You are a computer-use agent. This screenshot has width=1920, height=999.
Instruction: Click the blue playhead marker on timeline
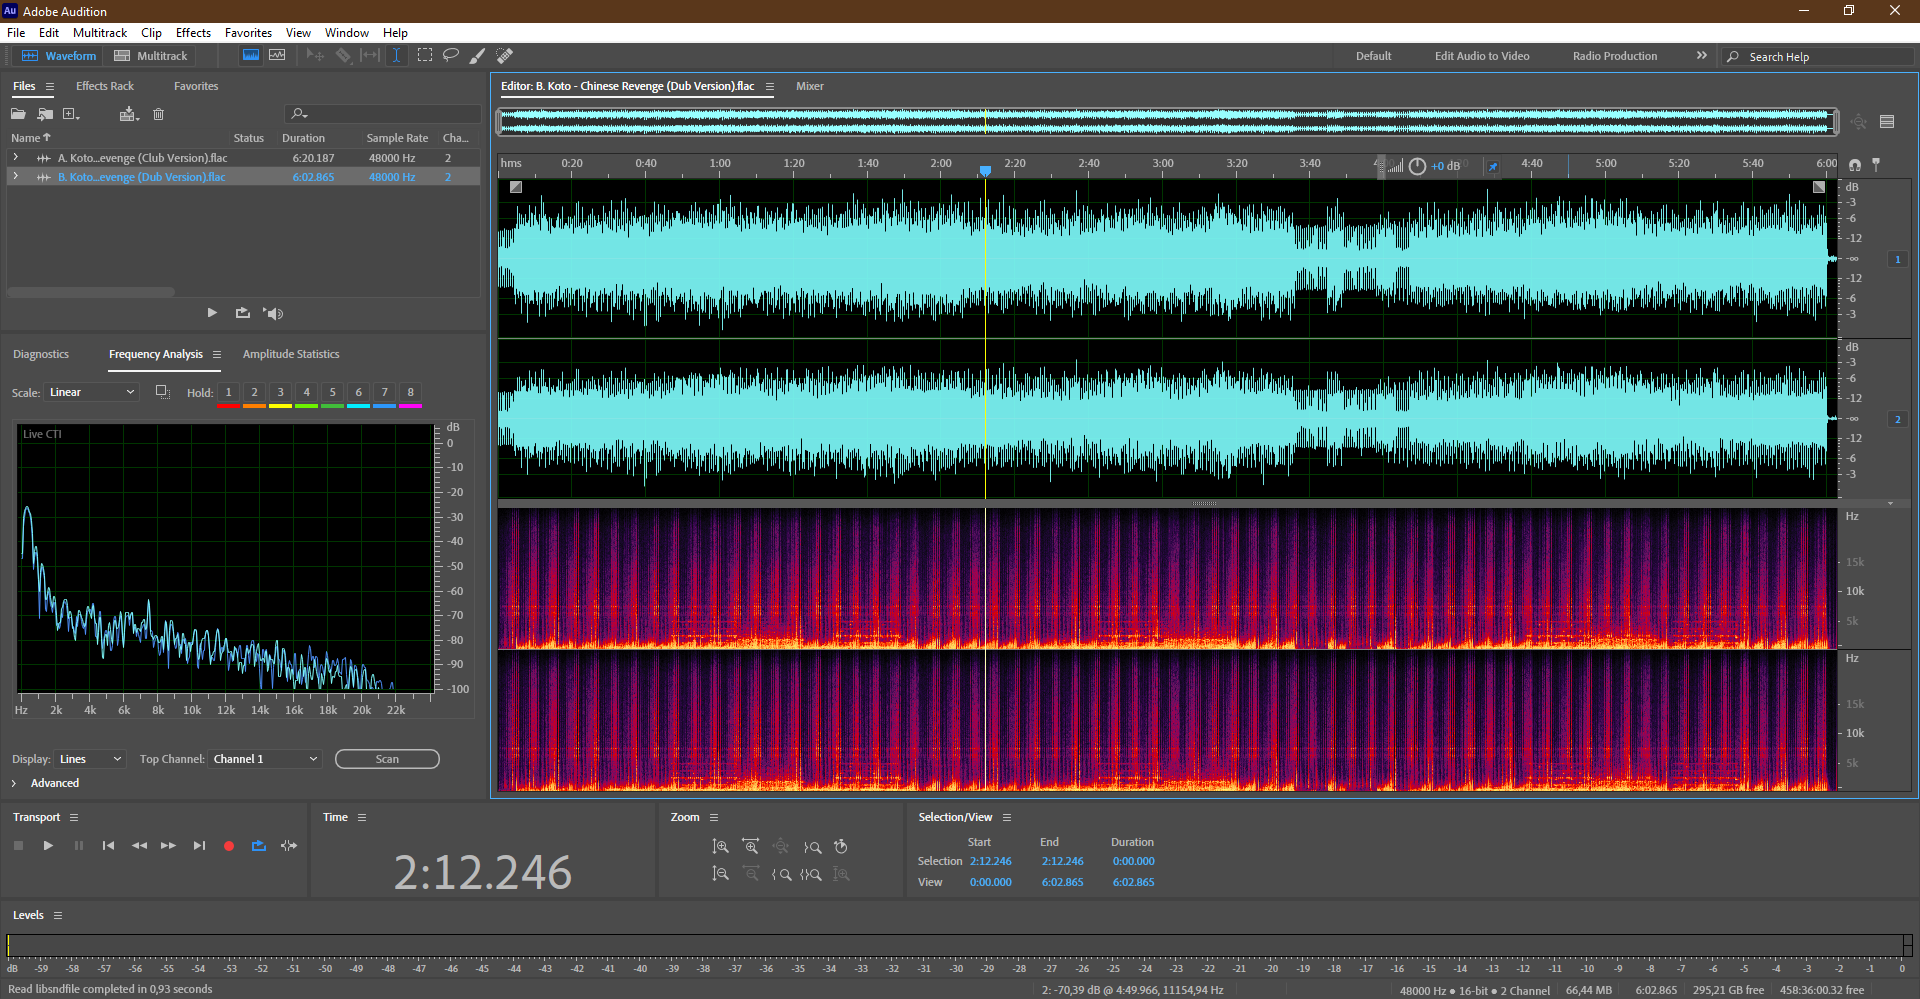985,171
